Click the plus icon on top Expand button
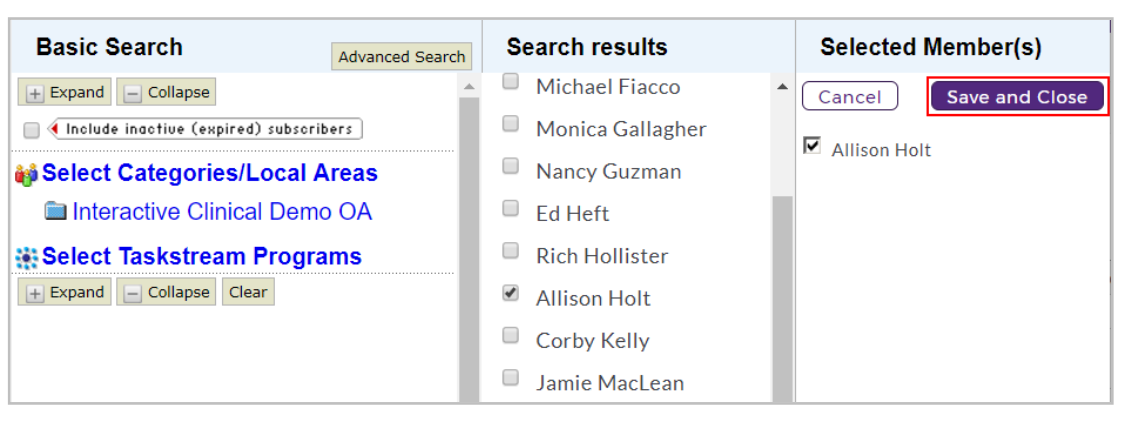This screenshot has height=424, width=1130. tap(34, 94)
